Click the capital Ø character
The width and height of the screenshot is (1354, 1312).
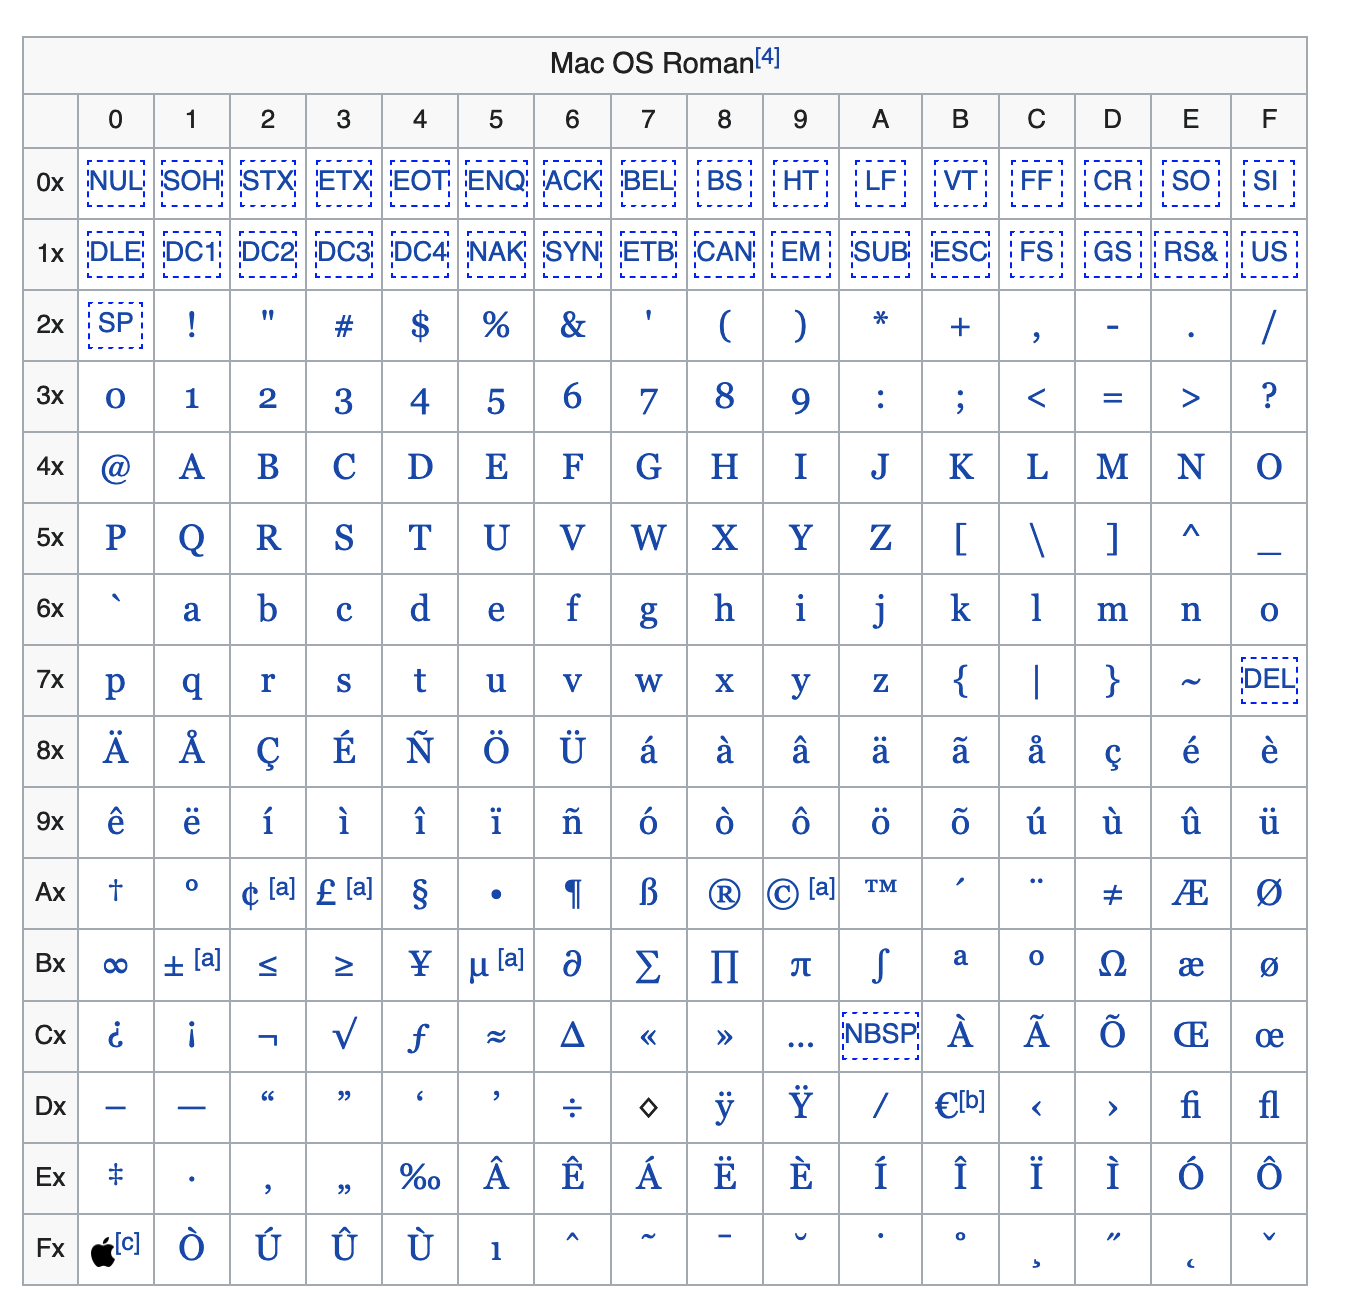1269,893
